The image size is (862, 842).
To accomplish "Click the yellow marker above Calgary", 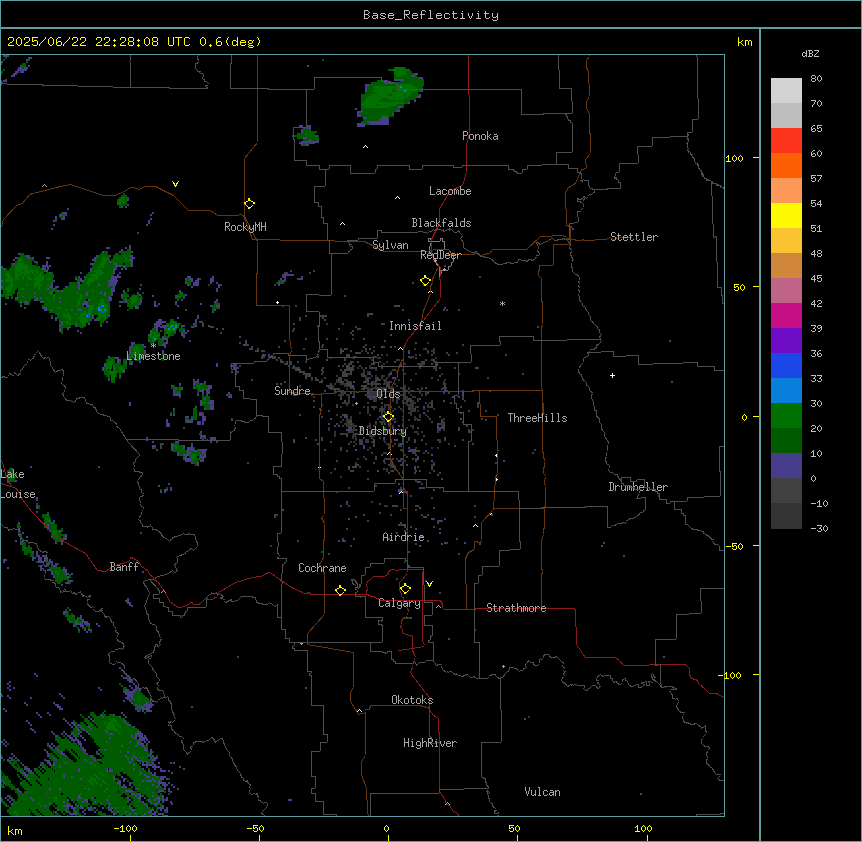I will (405, 589).
